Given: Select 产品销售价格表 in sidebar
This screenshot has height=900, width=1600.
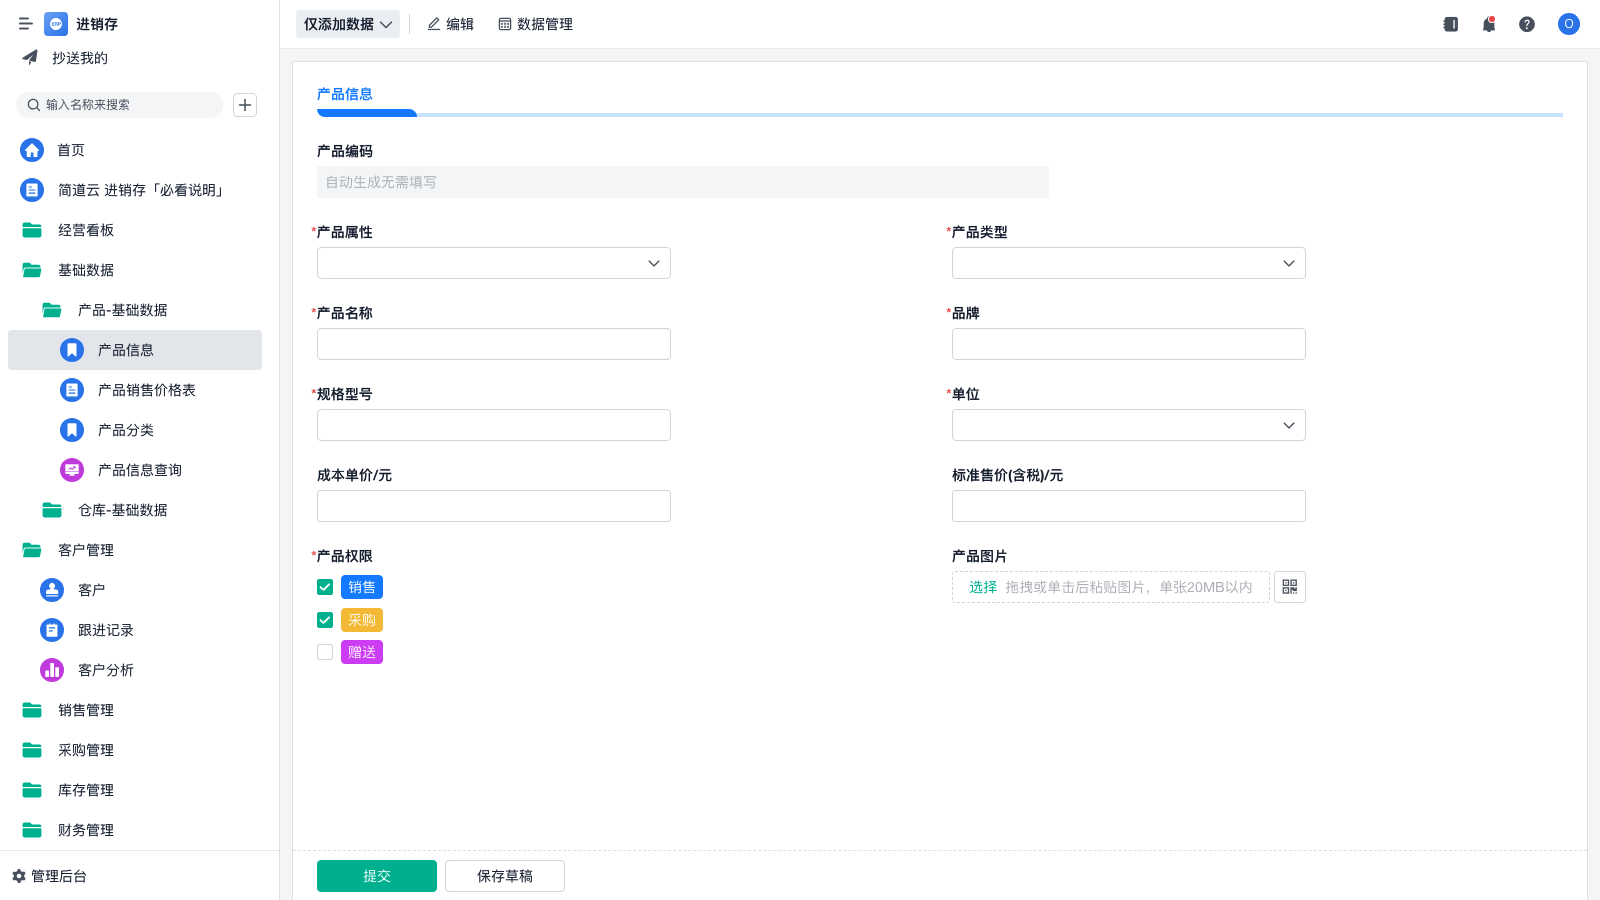Looking at the screenshot, I should 146,390.
